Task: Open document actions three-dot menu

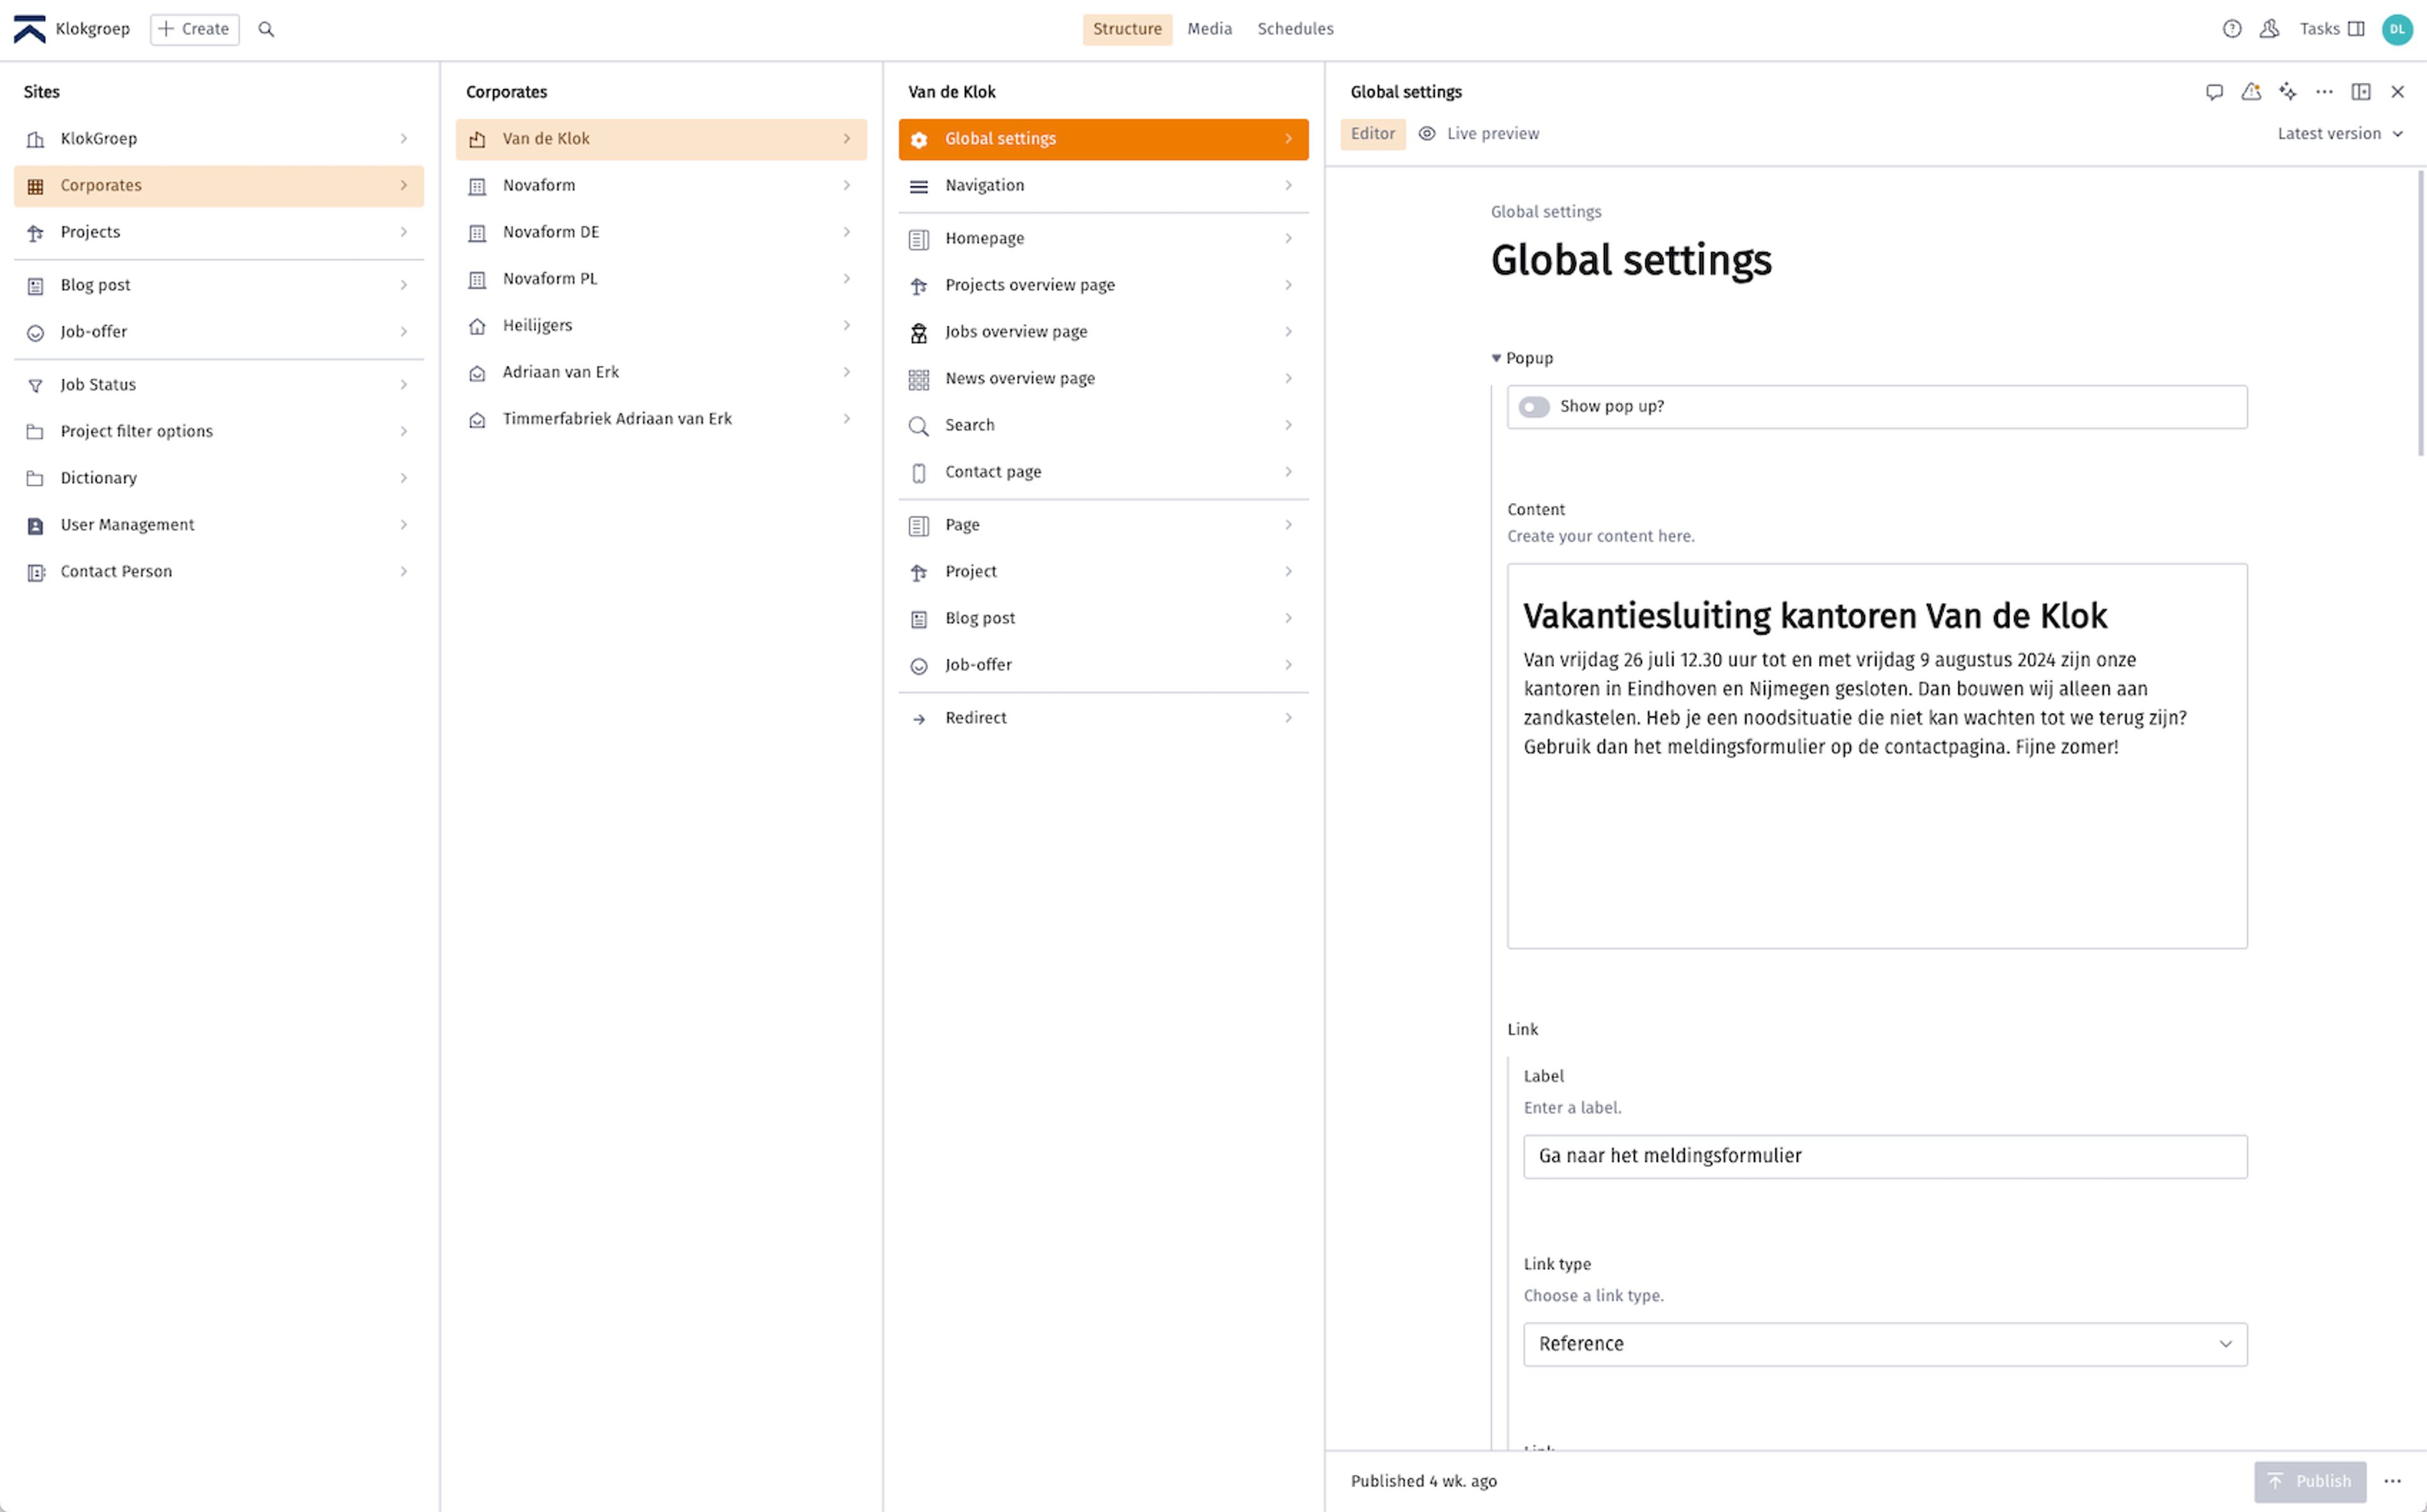Action: [x=2324, y=92]
